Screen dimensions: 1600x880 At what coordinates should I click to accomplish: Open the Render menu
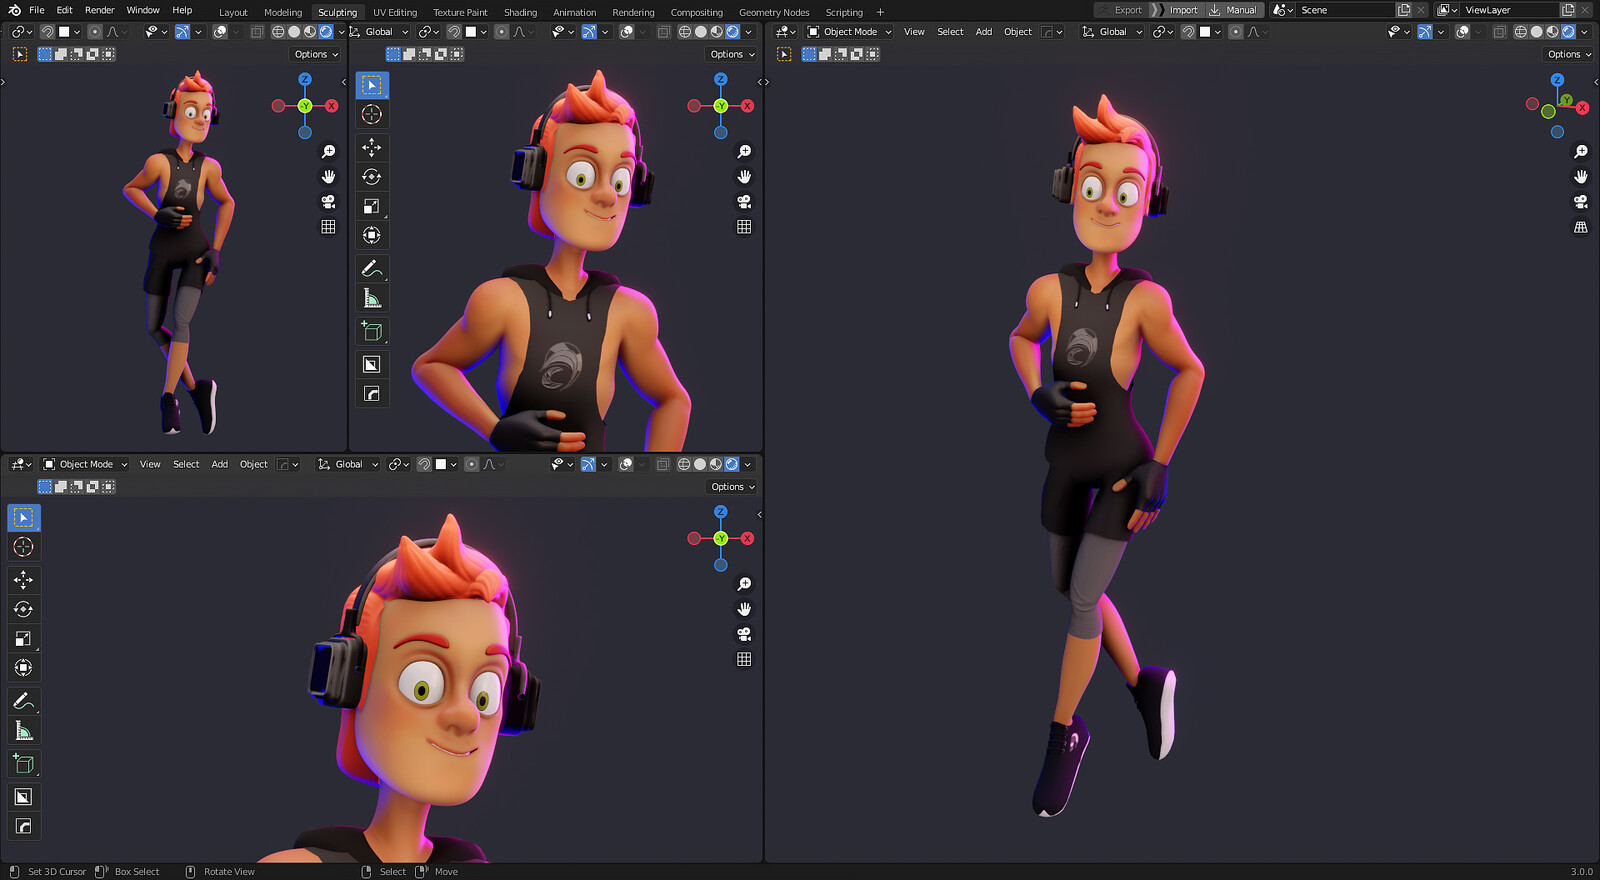99,10
